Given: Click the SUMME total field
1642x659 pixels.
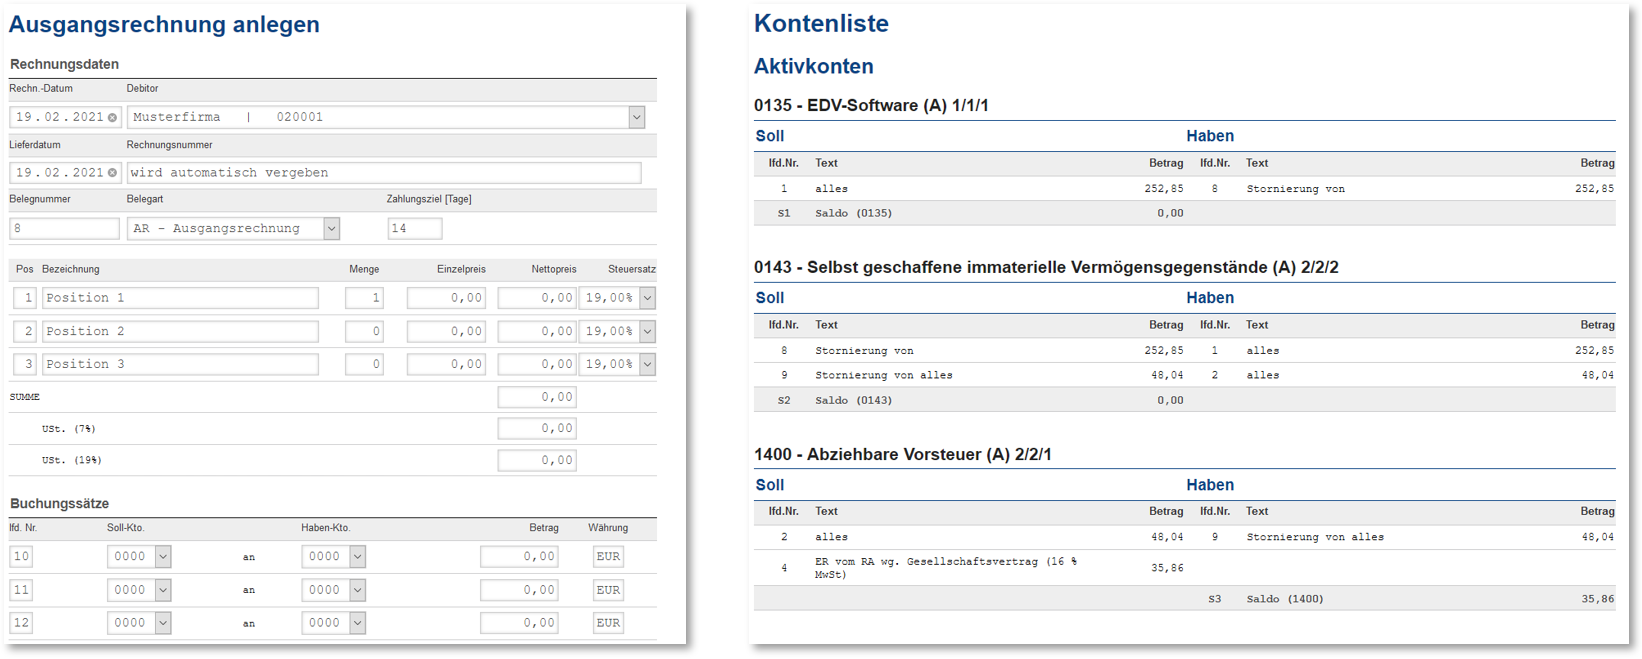Looking at the screenshot, I should tap(537, 397).
